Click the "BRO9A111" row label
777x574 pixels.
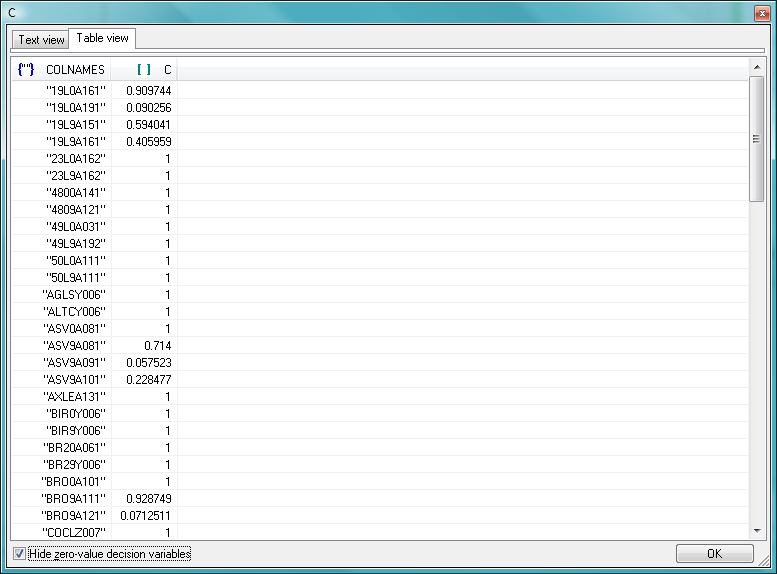(74, 498)
